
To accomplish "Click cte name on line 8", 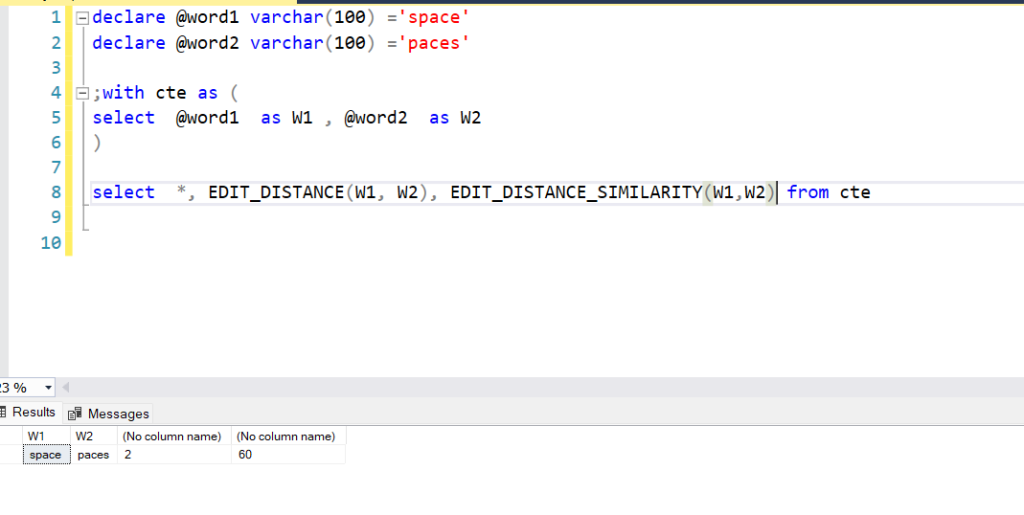I will pyautogui.click(x=855, y=193).
